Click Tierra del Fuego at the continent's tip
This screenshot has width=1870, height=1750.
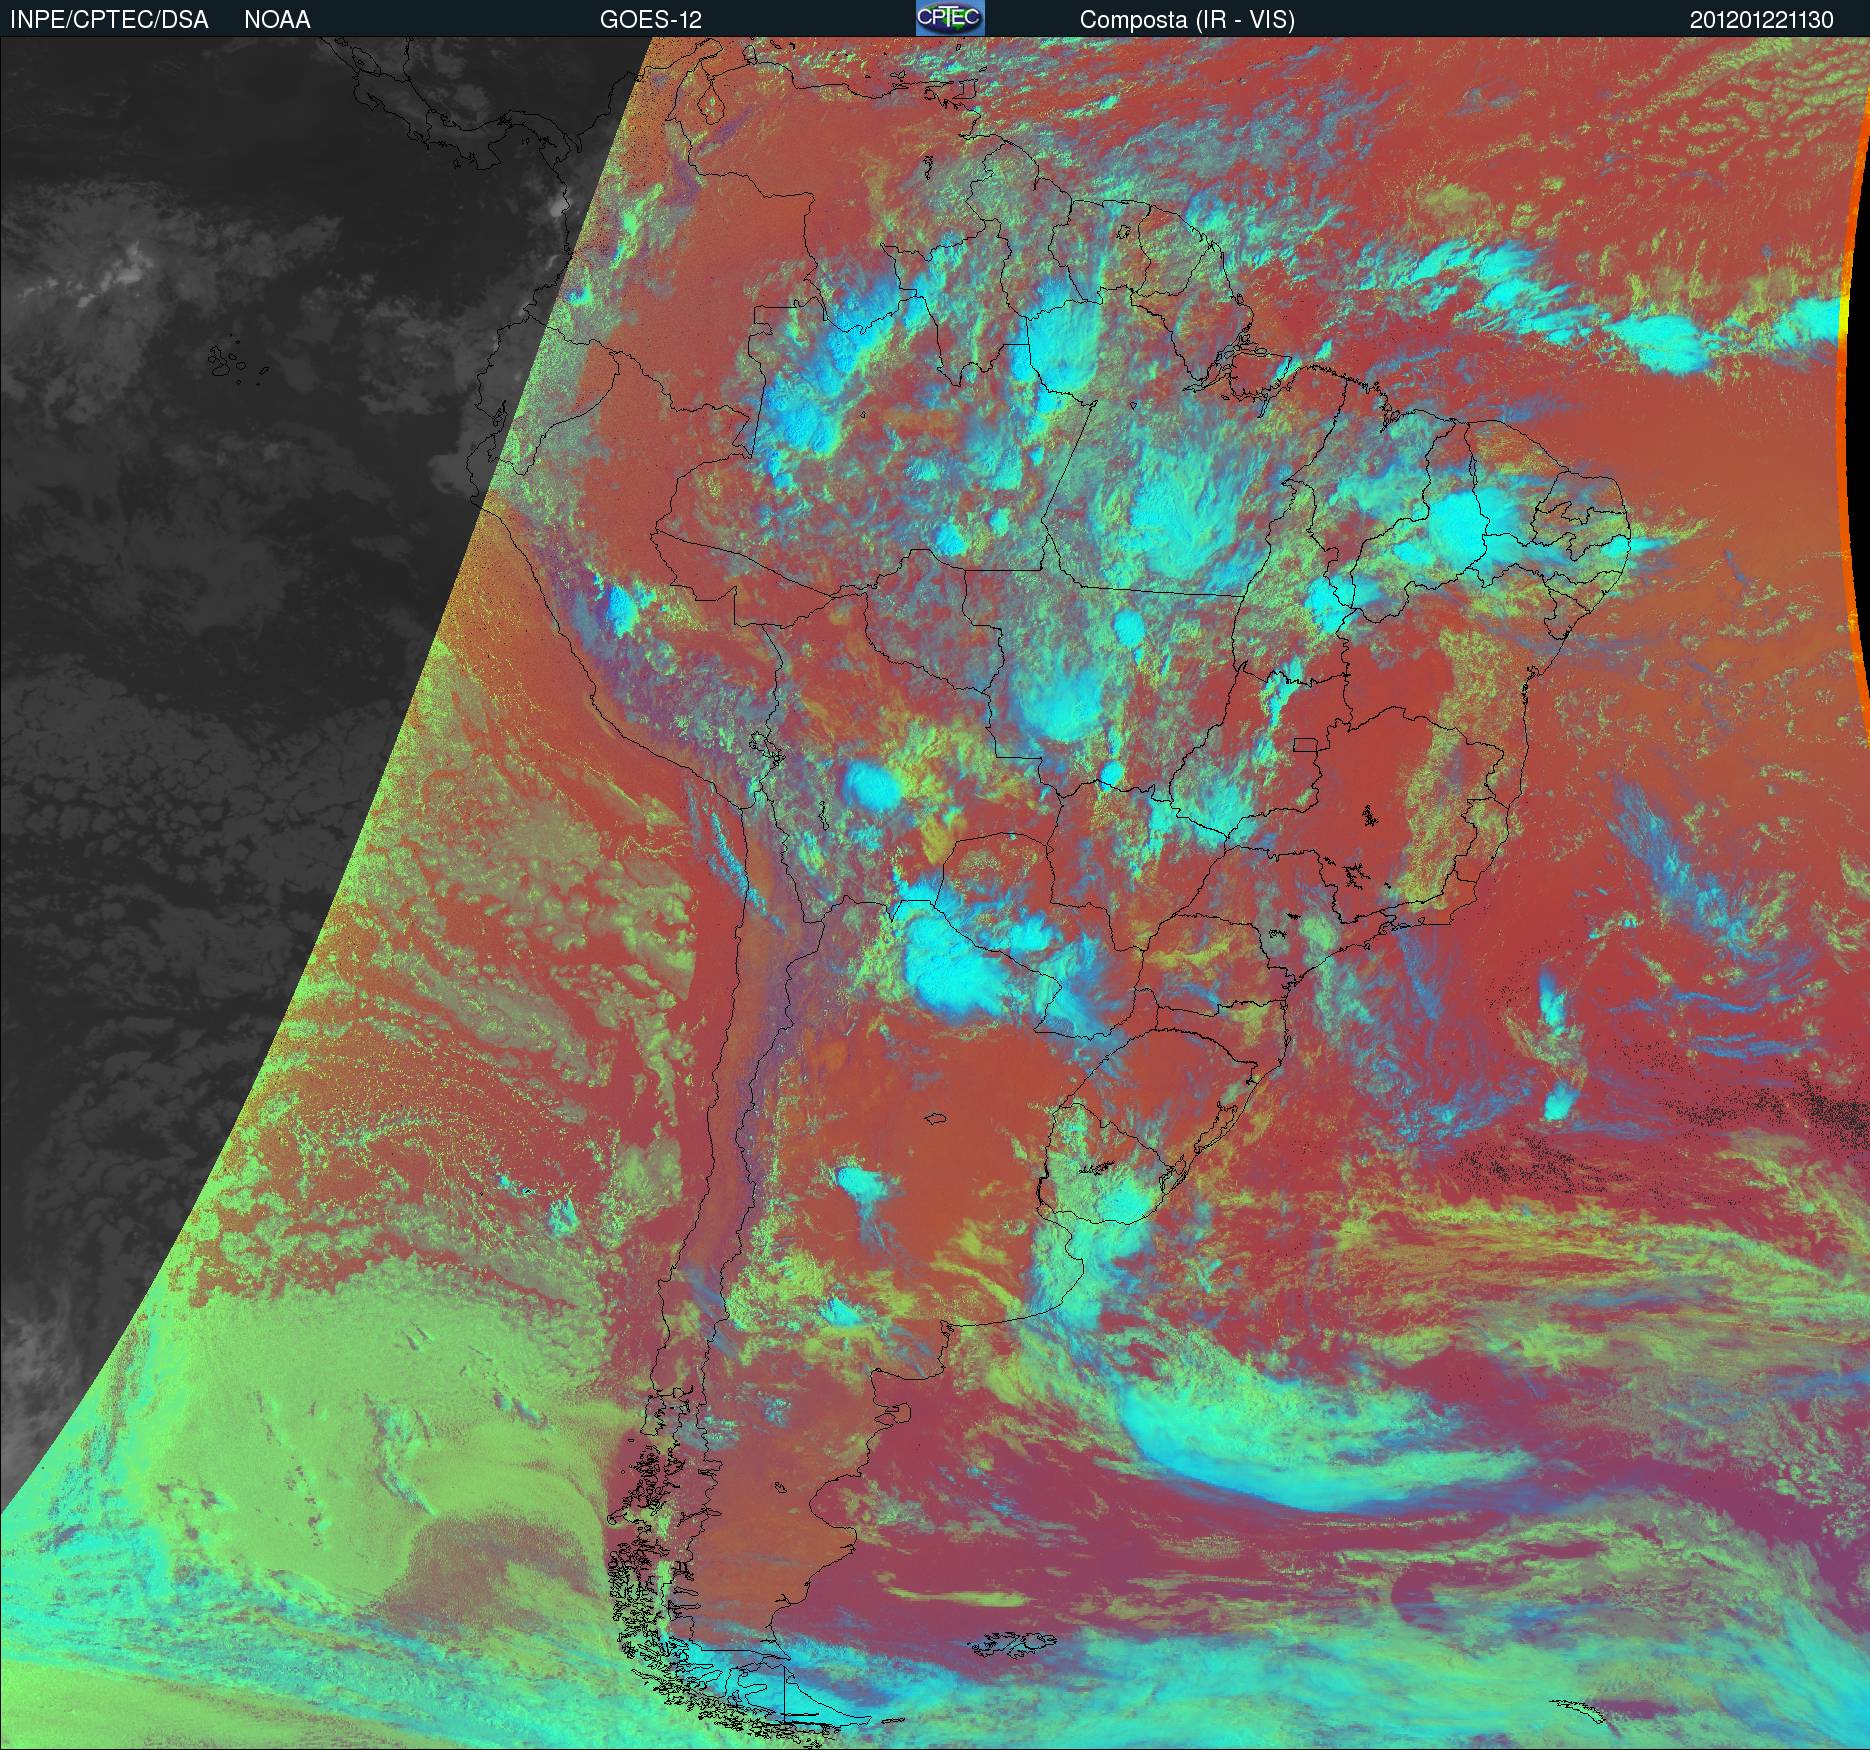click(x=760, y=1698)
